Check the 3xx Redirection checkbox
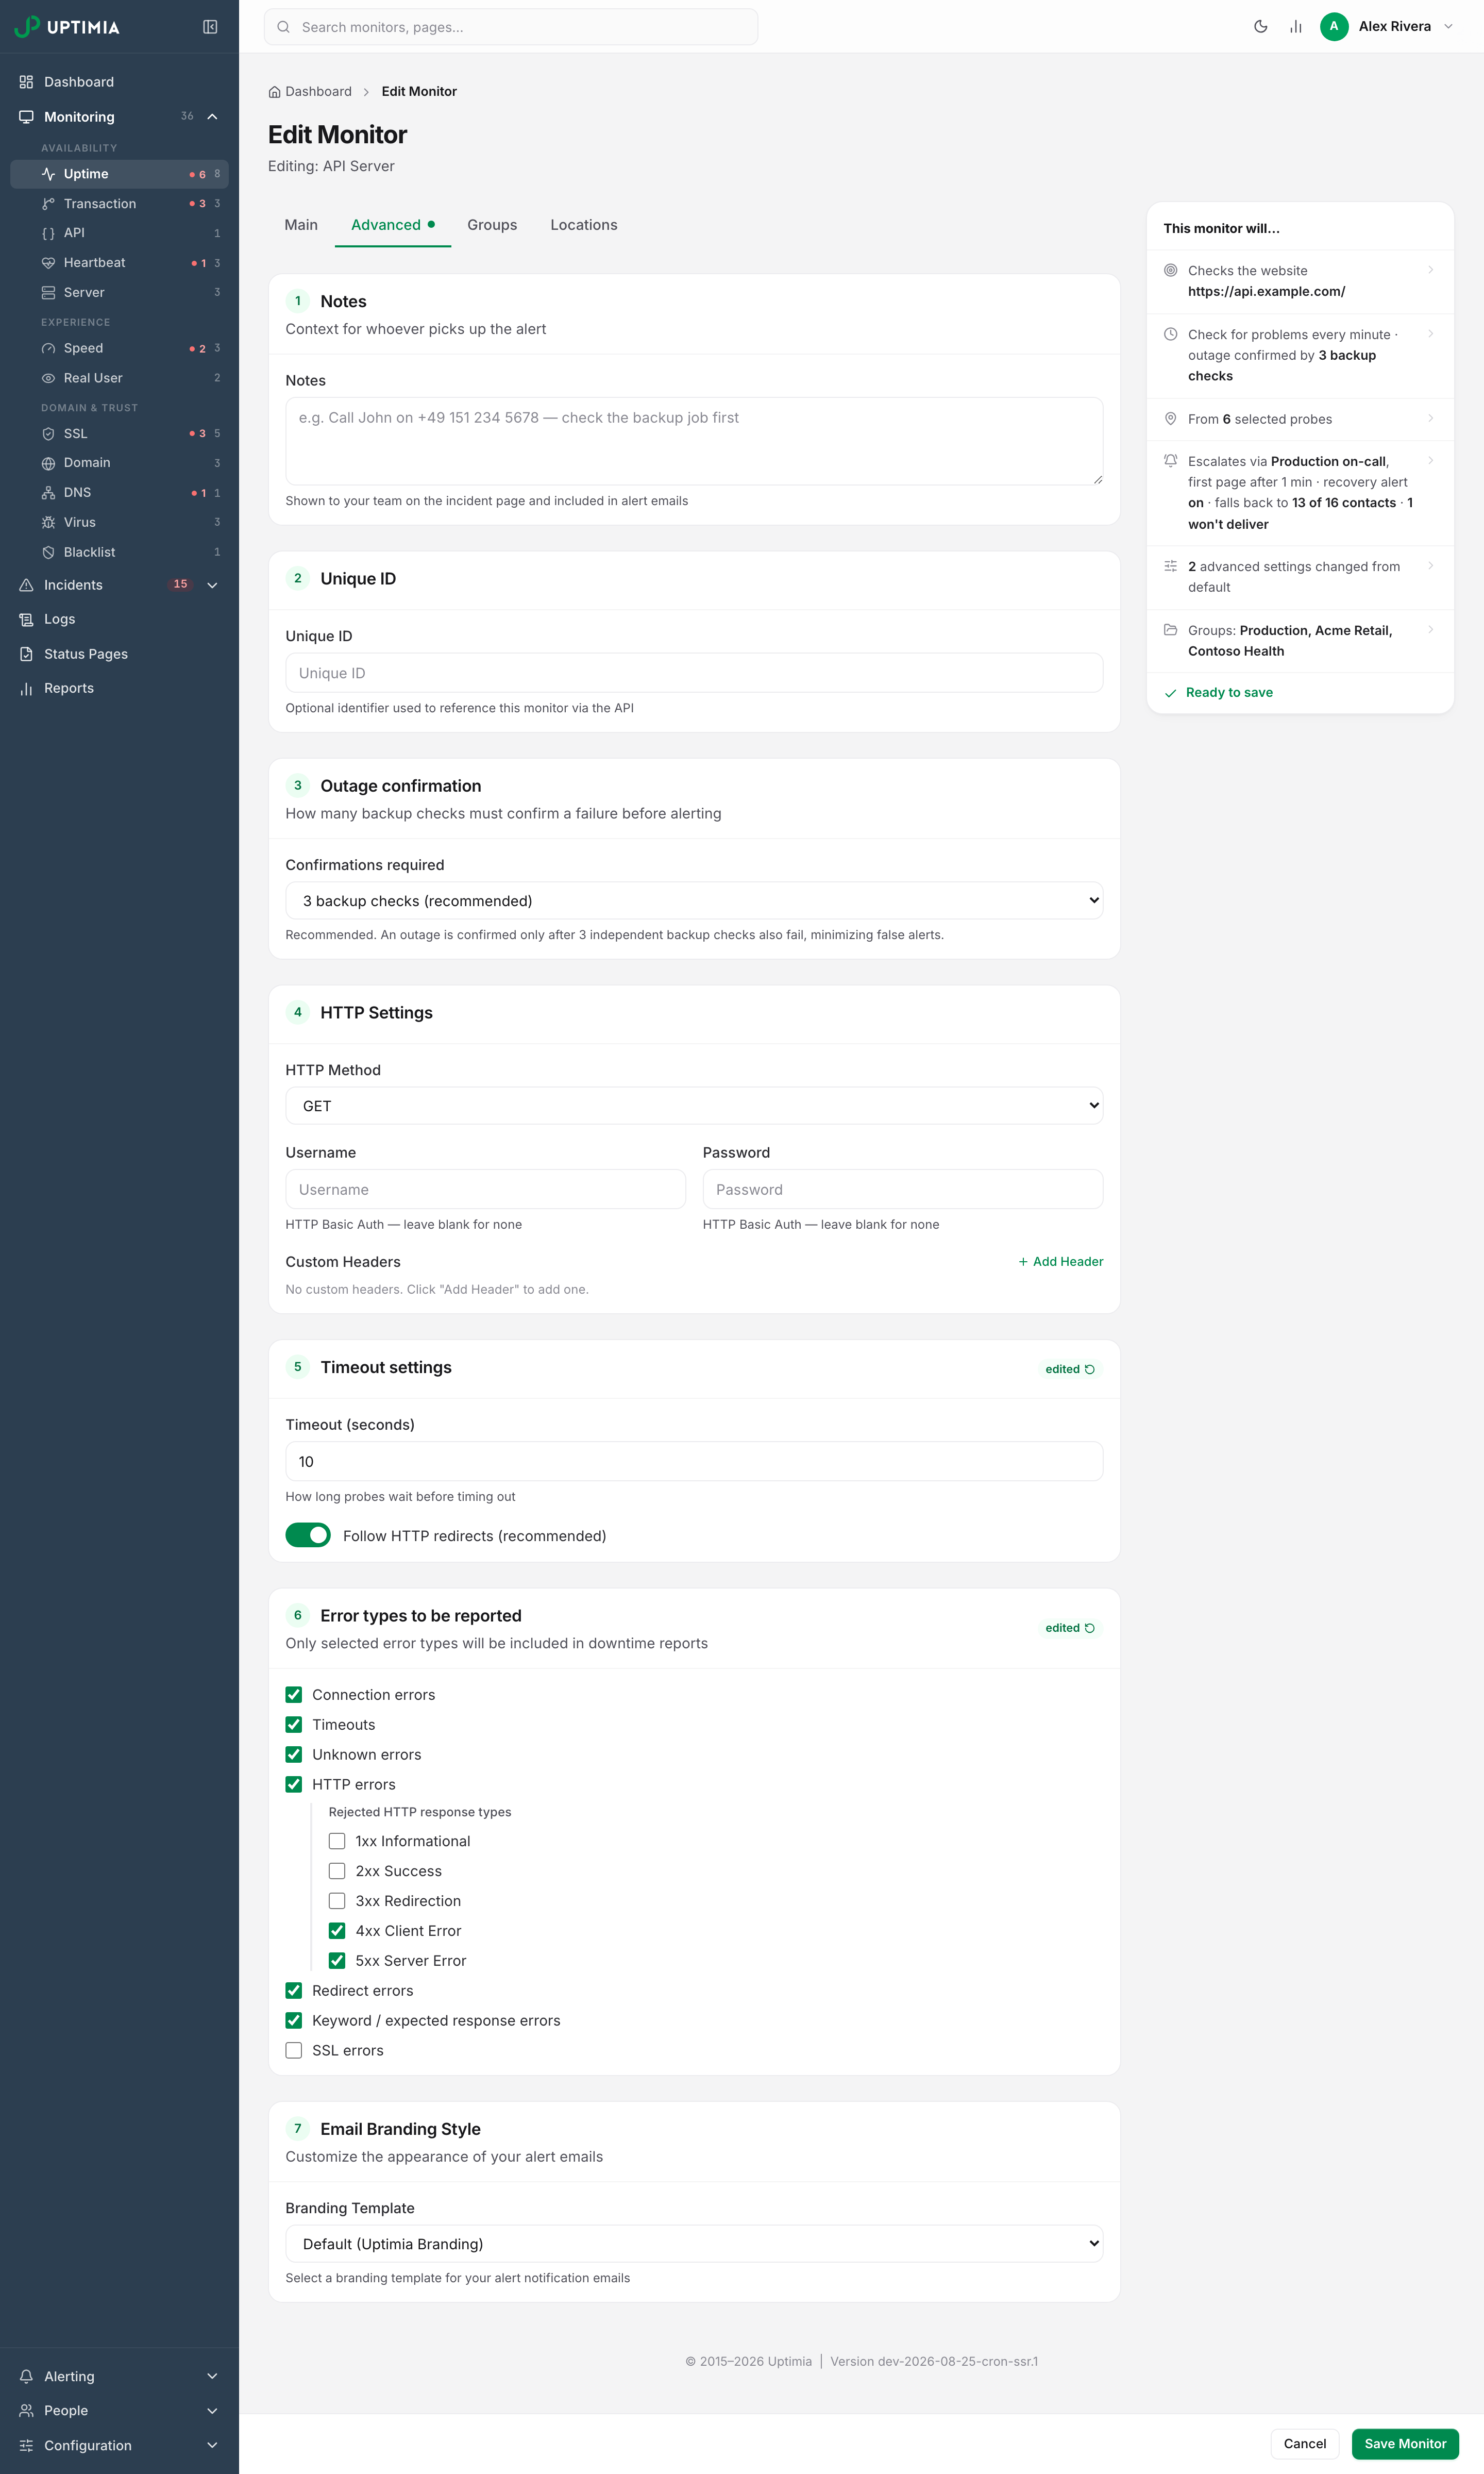Image resolution: width=1484 pixels, height=2474 pixels. 337,1901
